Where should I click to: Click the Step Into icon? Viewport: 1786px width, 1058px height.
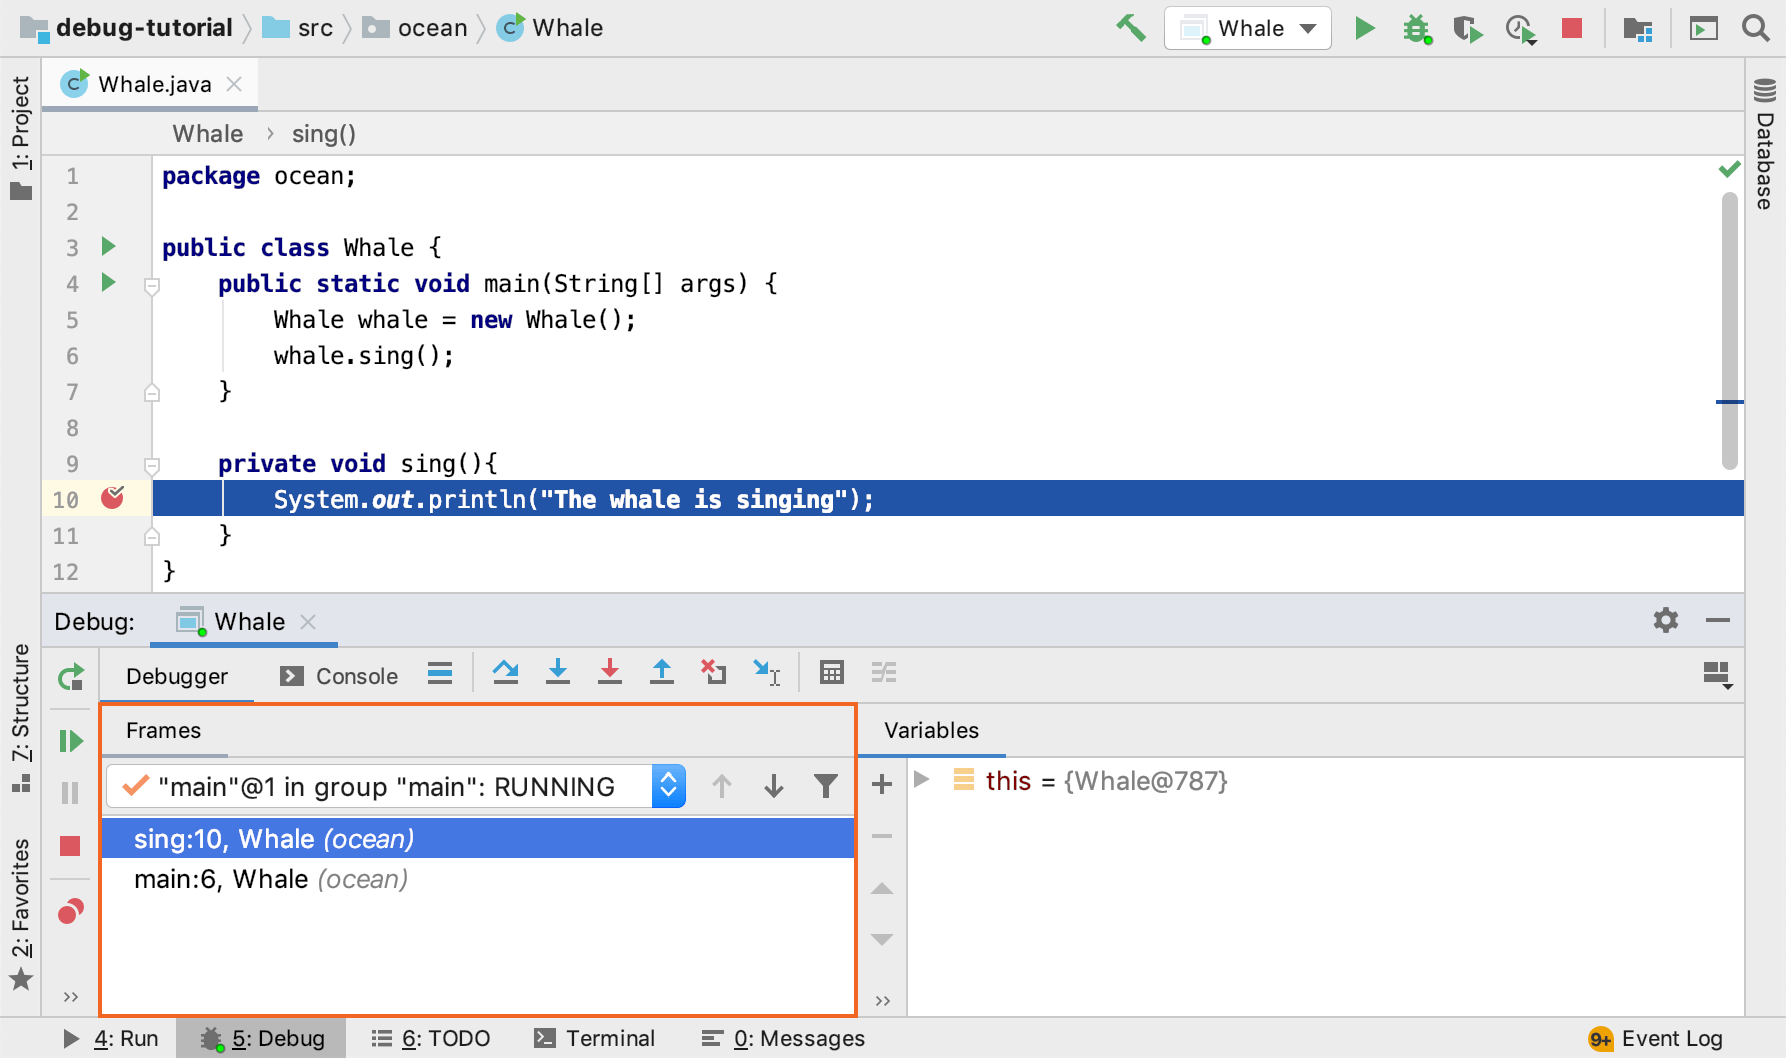pos(558,673)
